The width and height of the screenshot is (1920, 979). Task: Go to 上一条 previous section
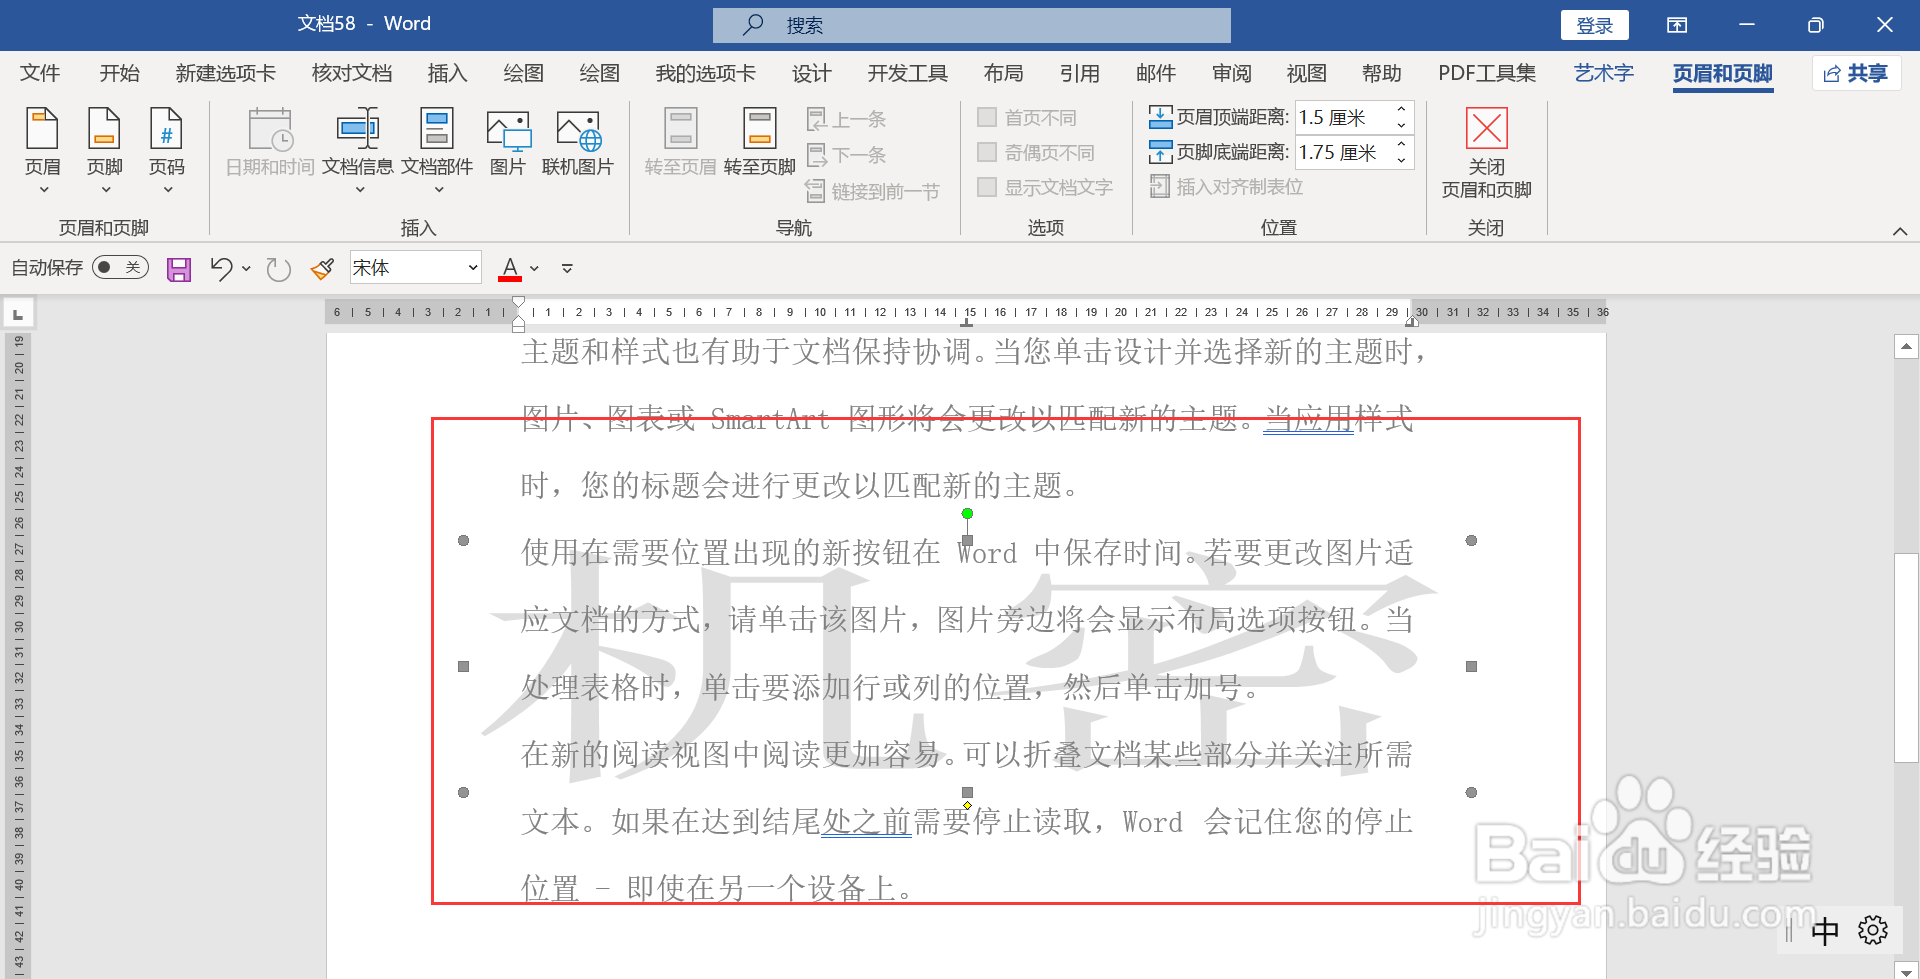click(846, 119)
